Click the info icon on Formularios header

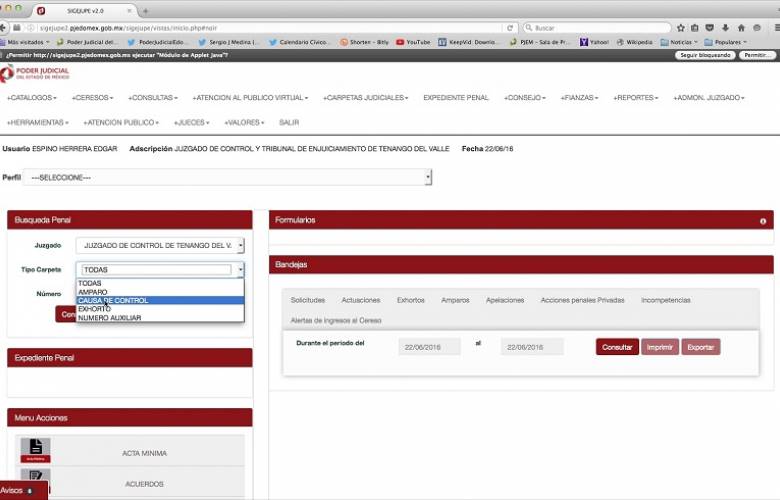click(763, 220)
